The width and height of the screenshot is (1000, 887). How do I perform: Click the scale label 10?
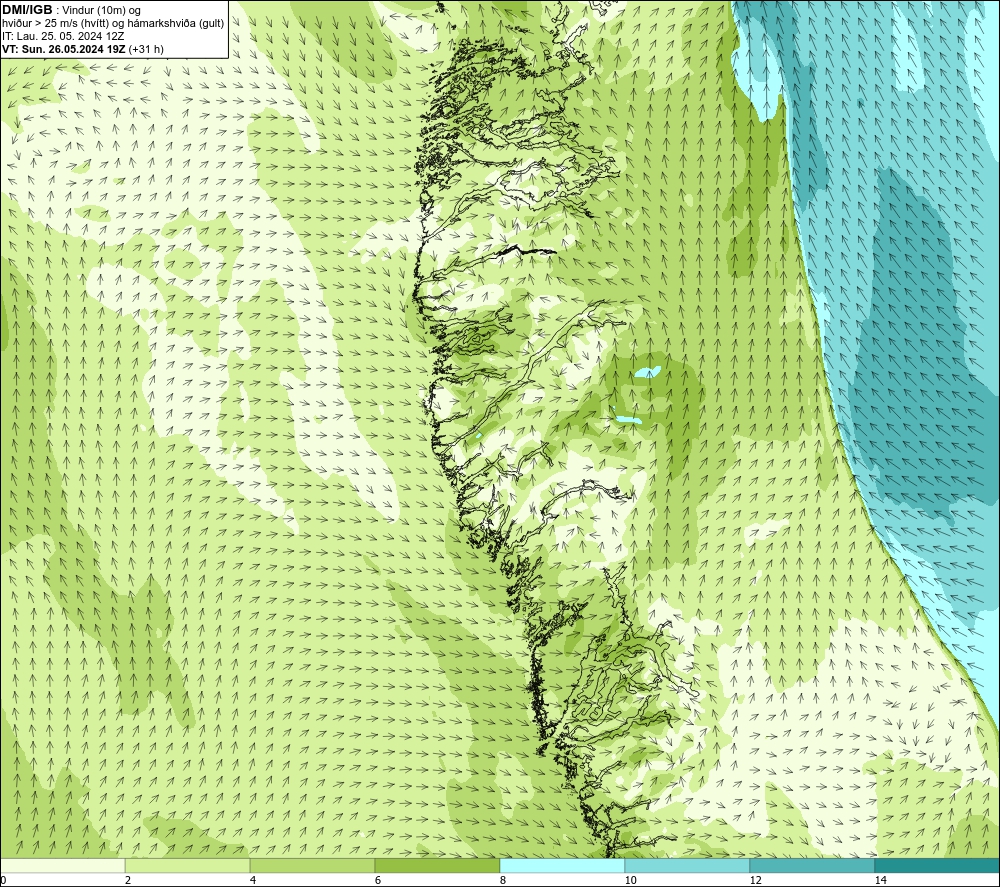630,880
